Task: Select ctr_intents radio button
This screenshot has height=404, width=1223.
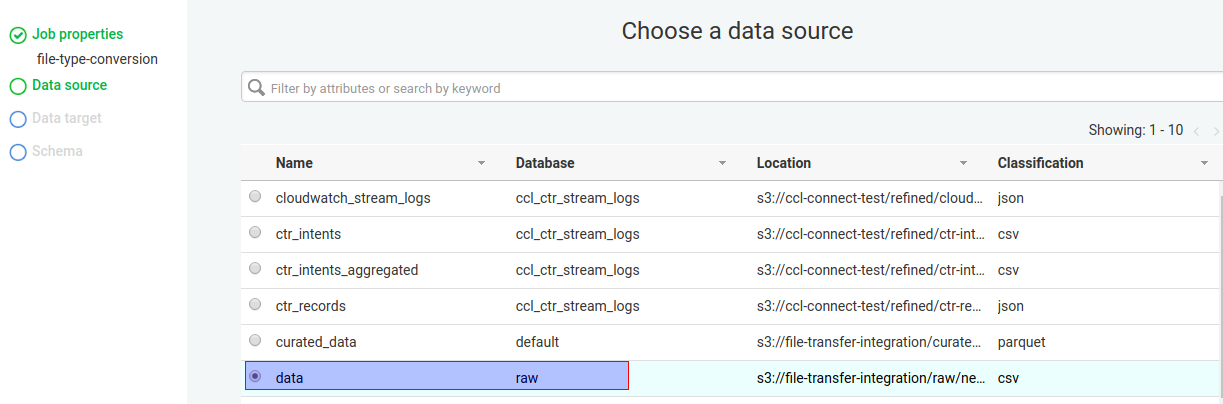Action: (x=255, y=233)
